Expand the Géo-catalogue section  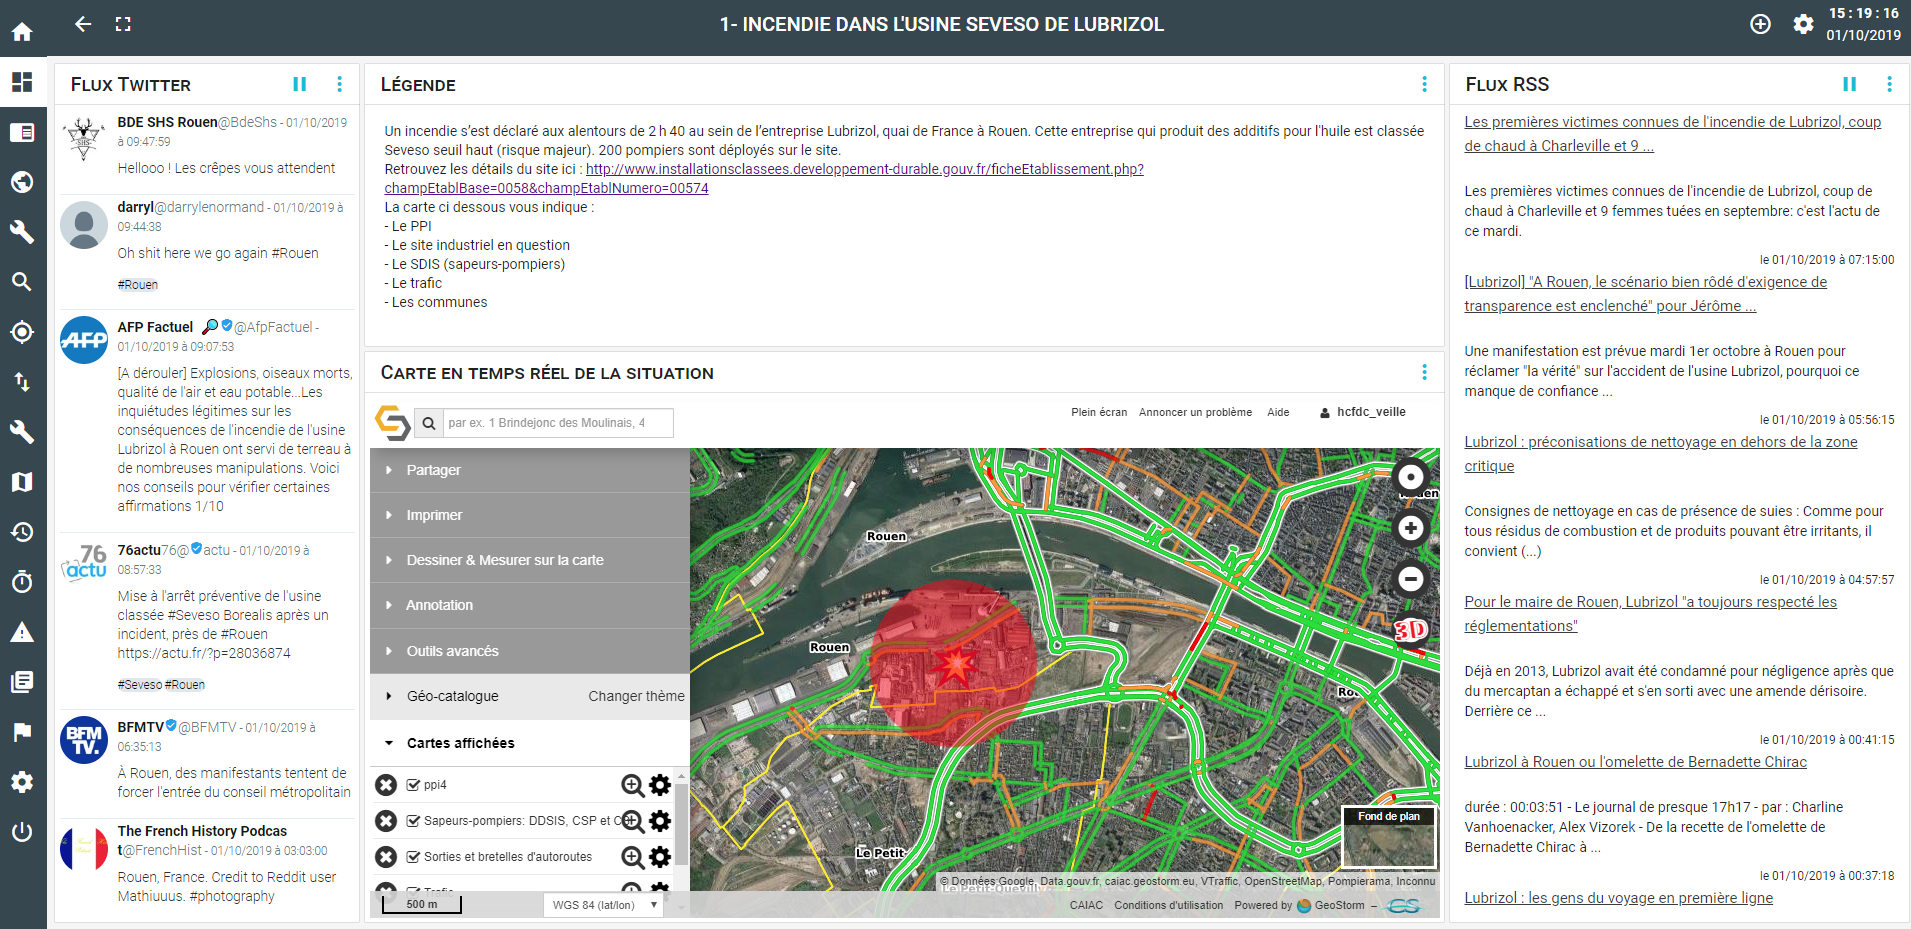[x=452, y=696]
